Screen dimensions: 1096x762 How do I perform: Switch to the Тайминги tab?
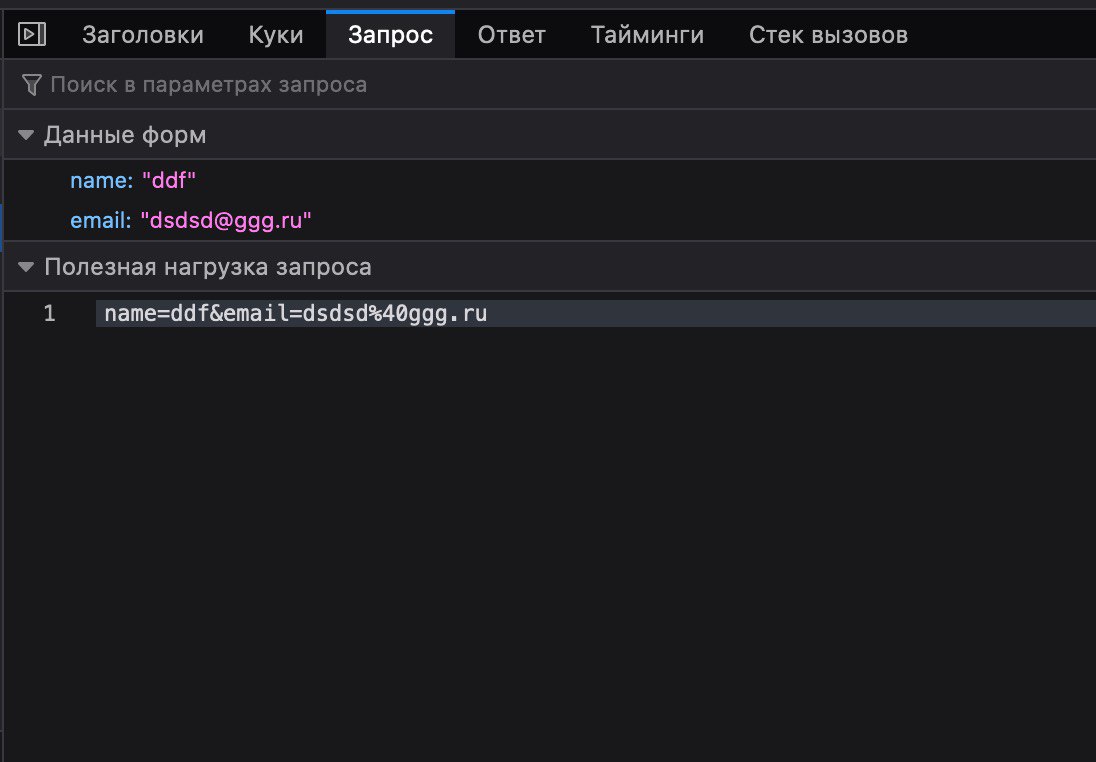pos(647,35)
